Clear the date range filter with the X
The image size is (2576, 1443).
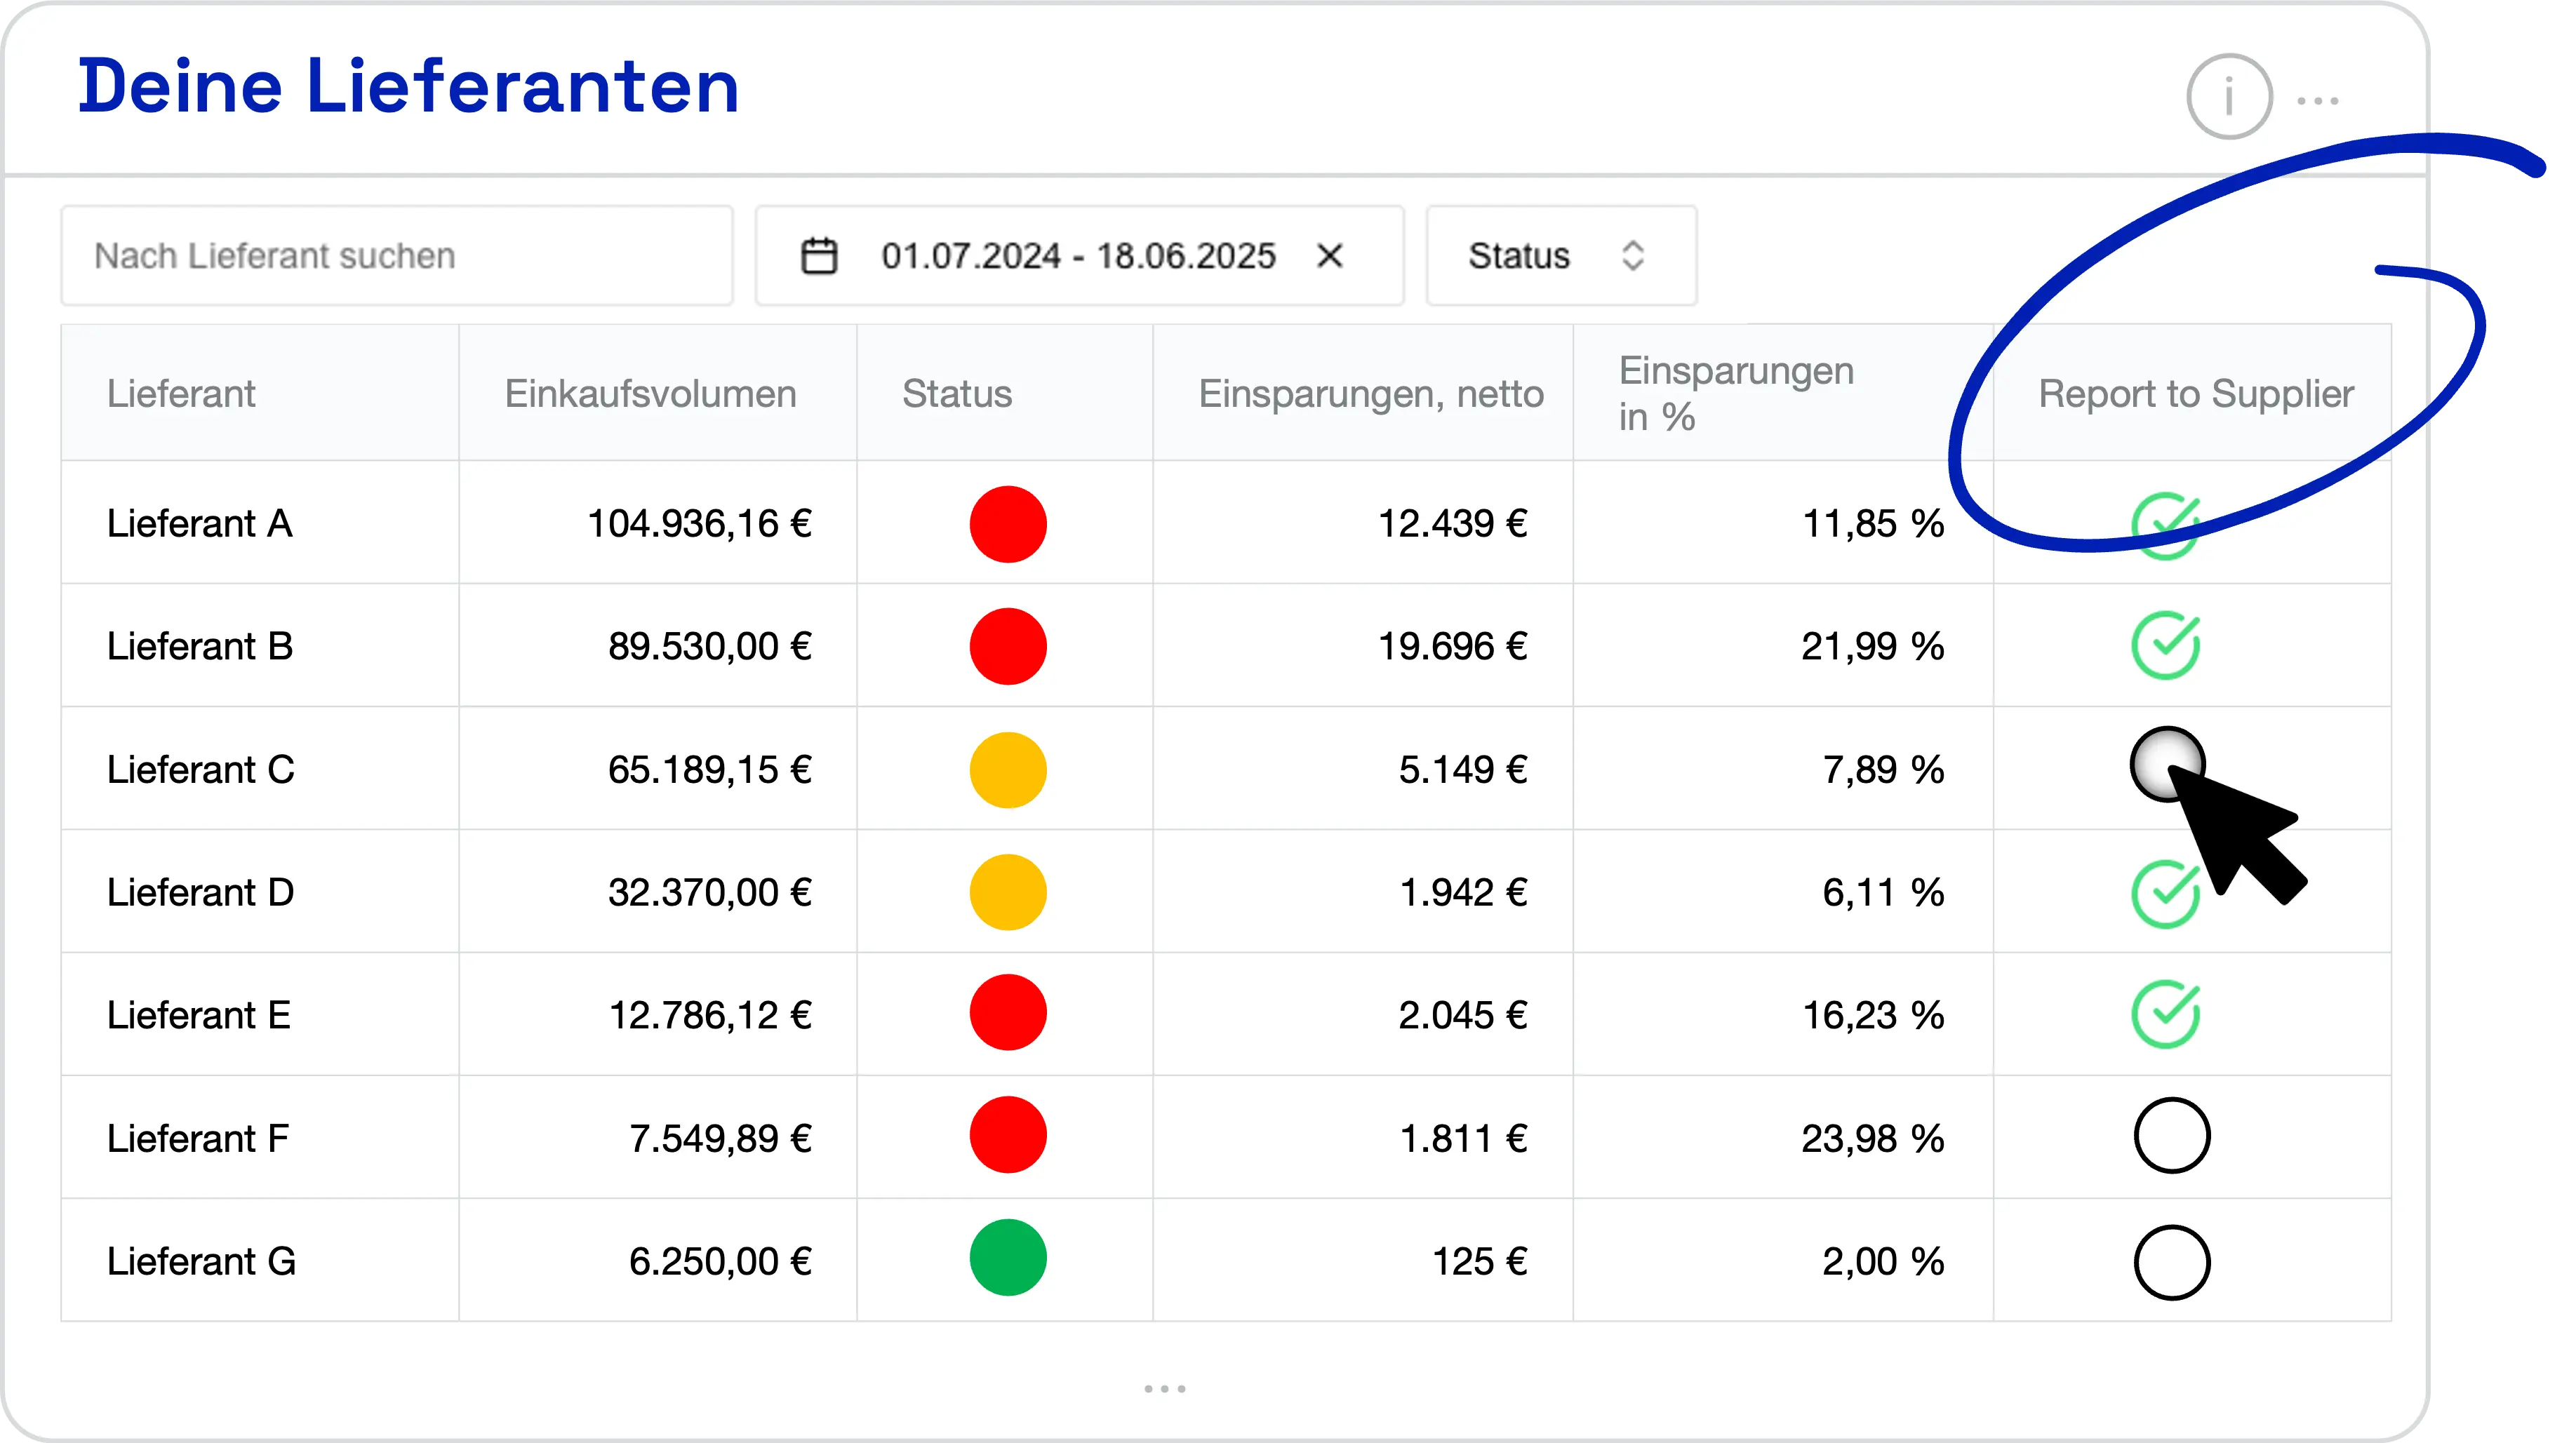point(1330,255)
